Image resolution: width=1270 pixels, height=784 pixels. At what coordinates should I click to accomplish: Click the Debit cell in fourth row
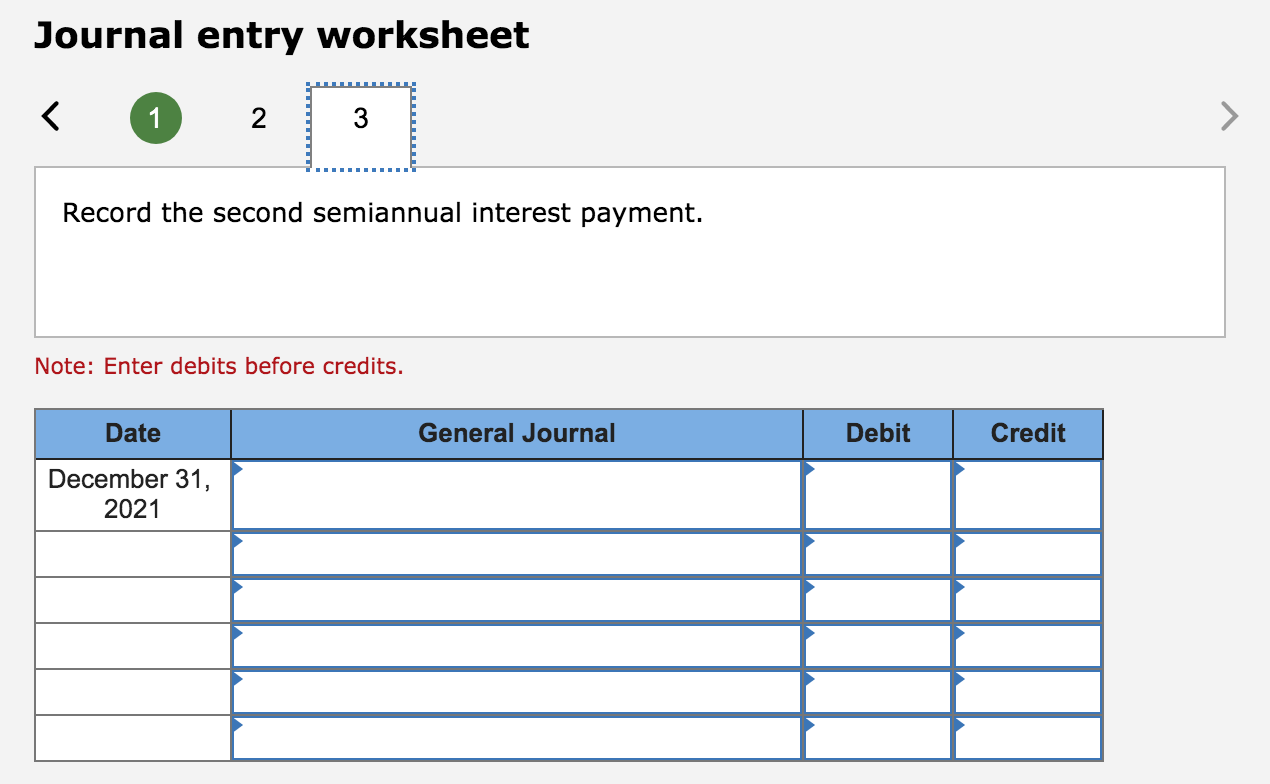(878, 646)
